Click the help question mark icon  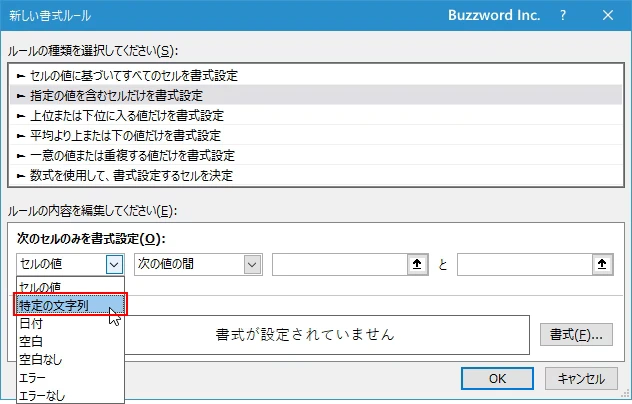coord(563,15)
